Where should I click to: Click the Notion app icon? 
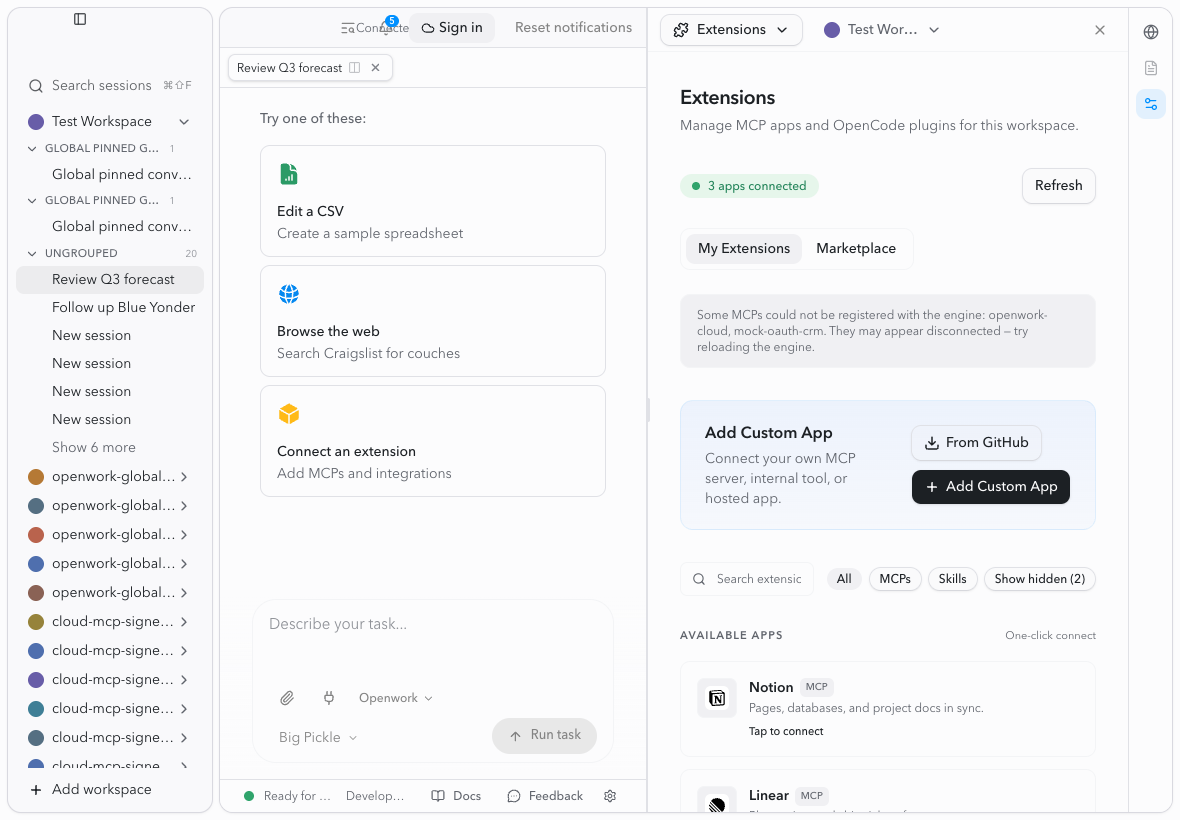click(x=717, y=698)
